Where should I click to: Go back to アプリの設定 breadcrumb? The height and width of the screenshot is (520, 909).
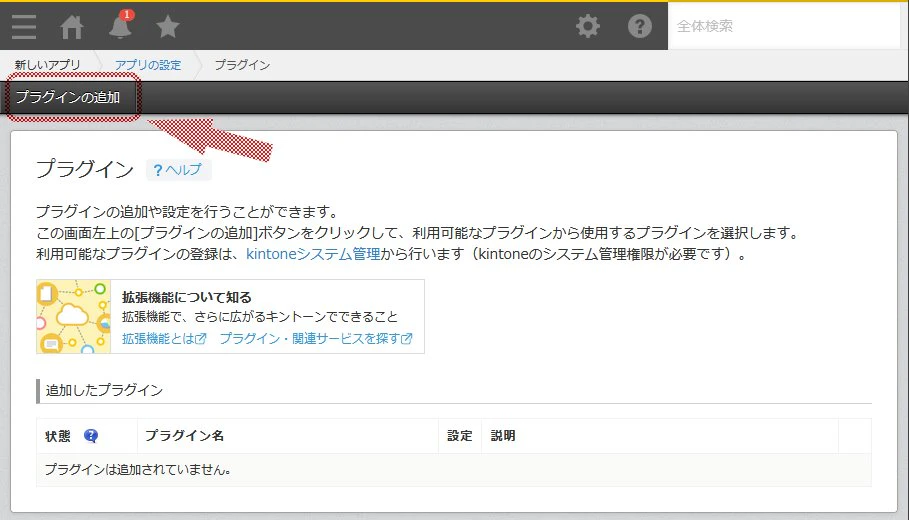tap(148, 65)
